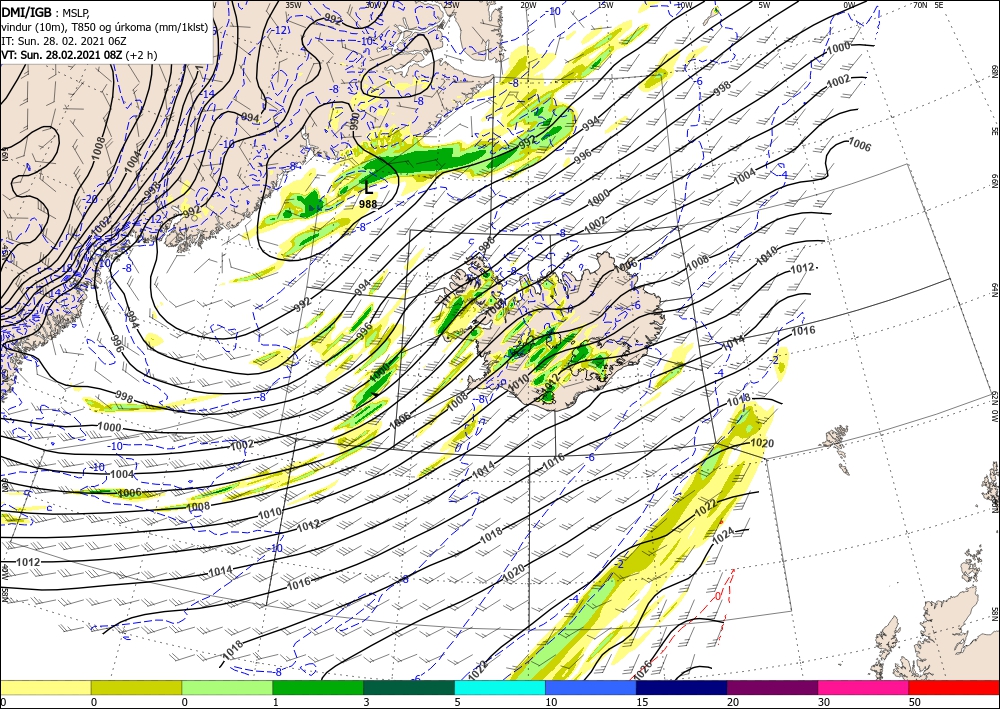Screen dimensions: 1000x709
Task: Click the light green legend swatch
Action: 227,687
